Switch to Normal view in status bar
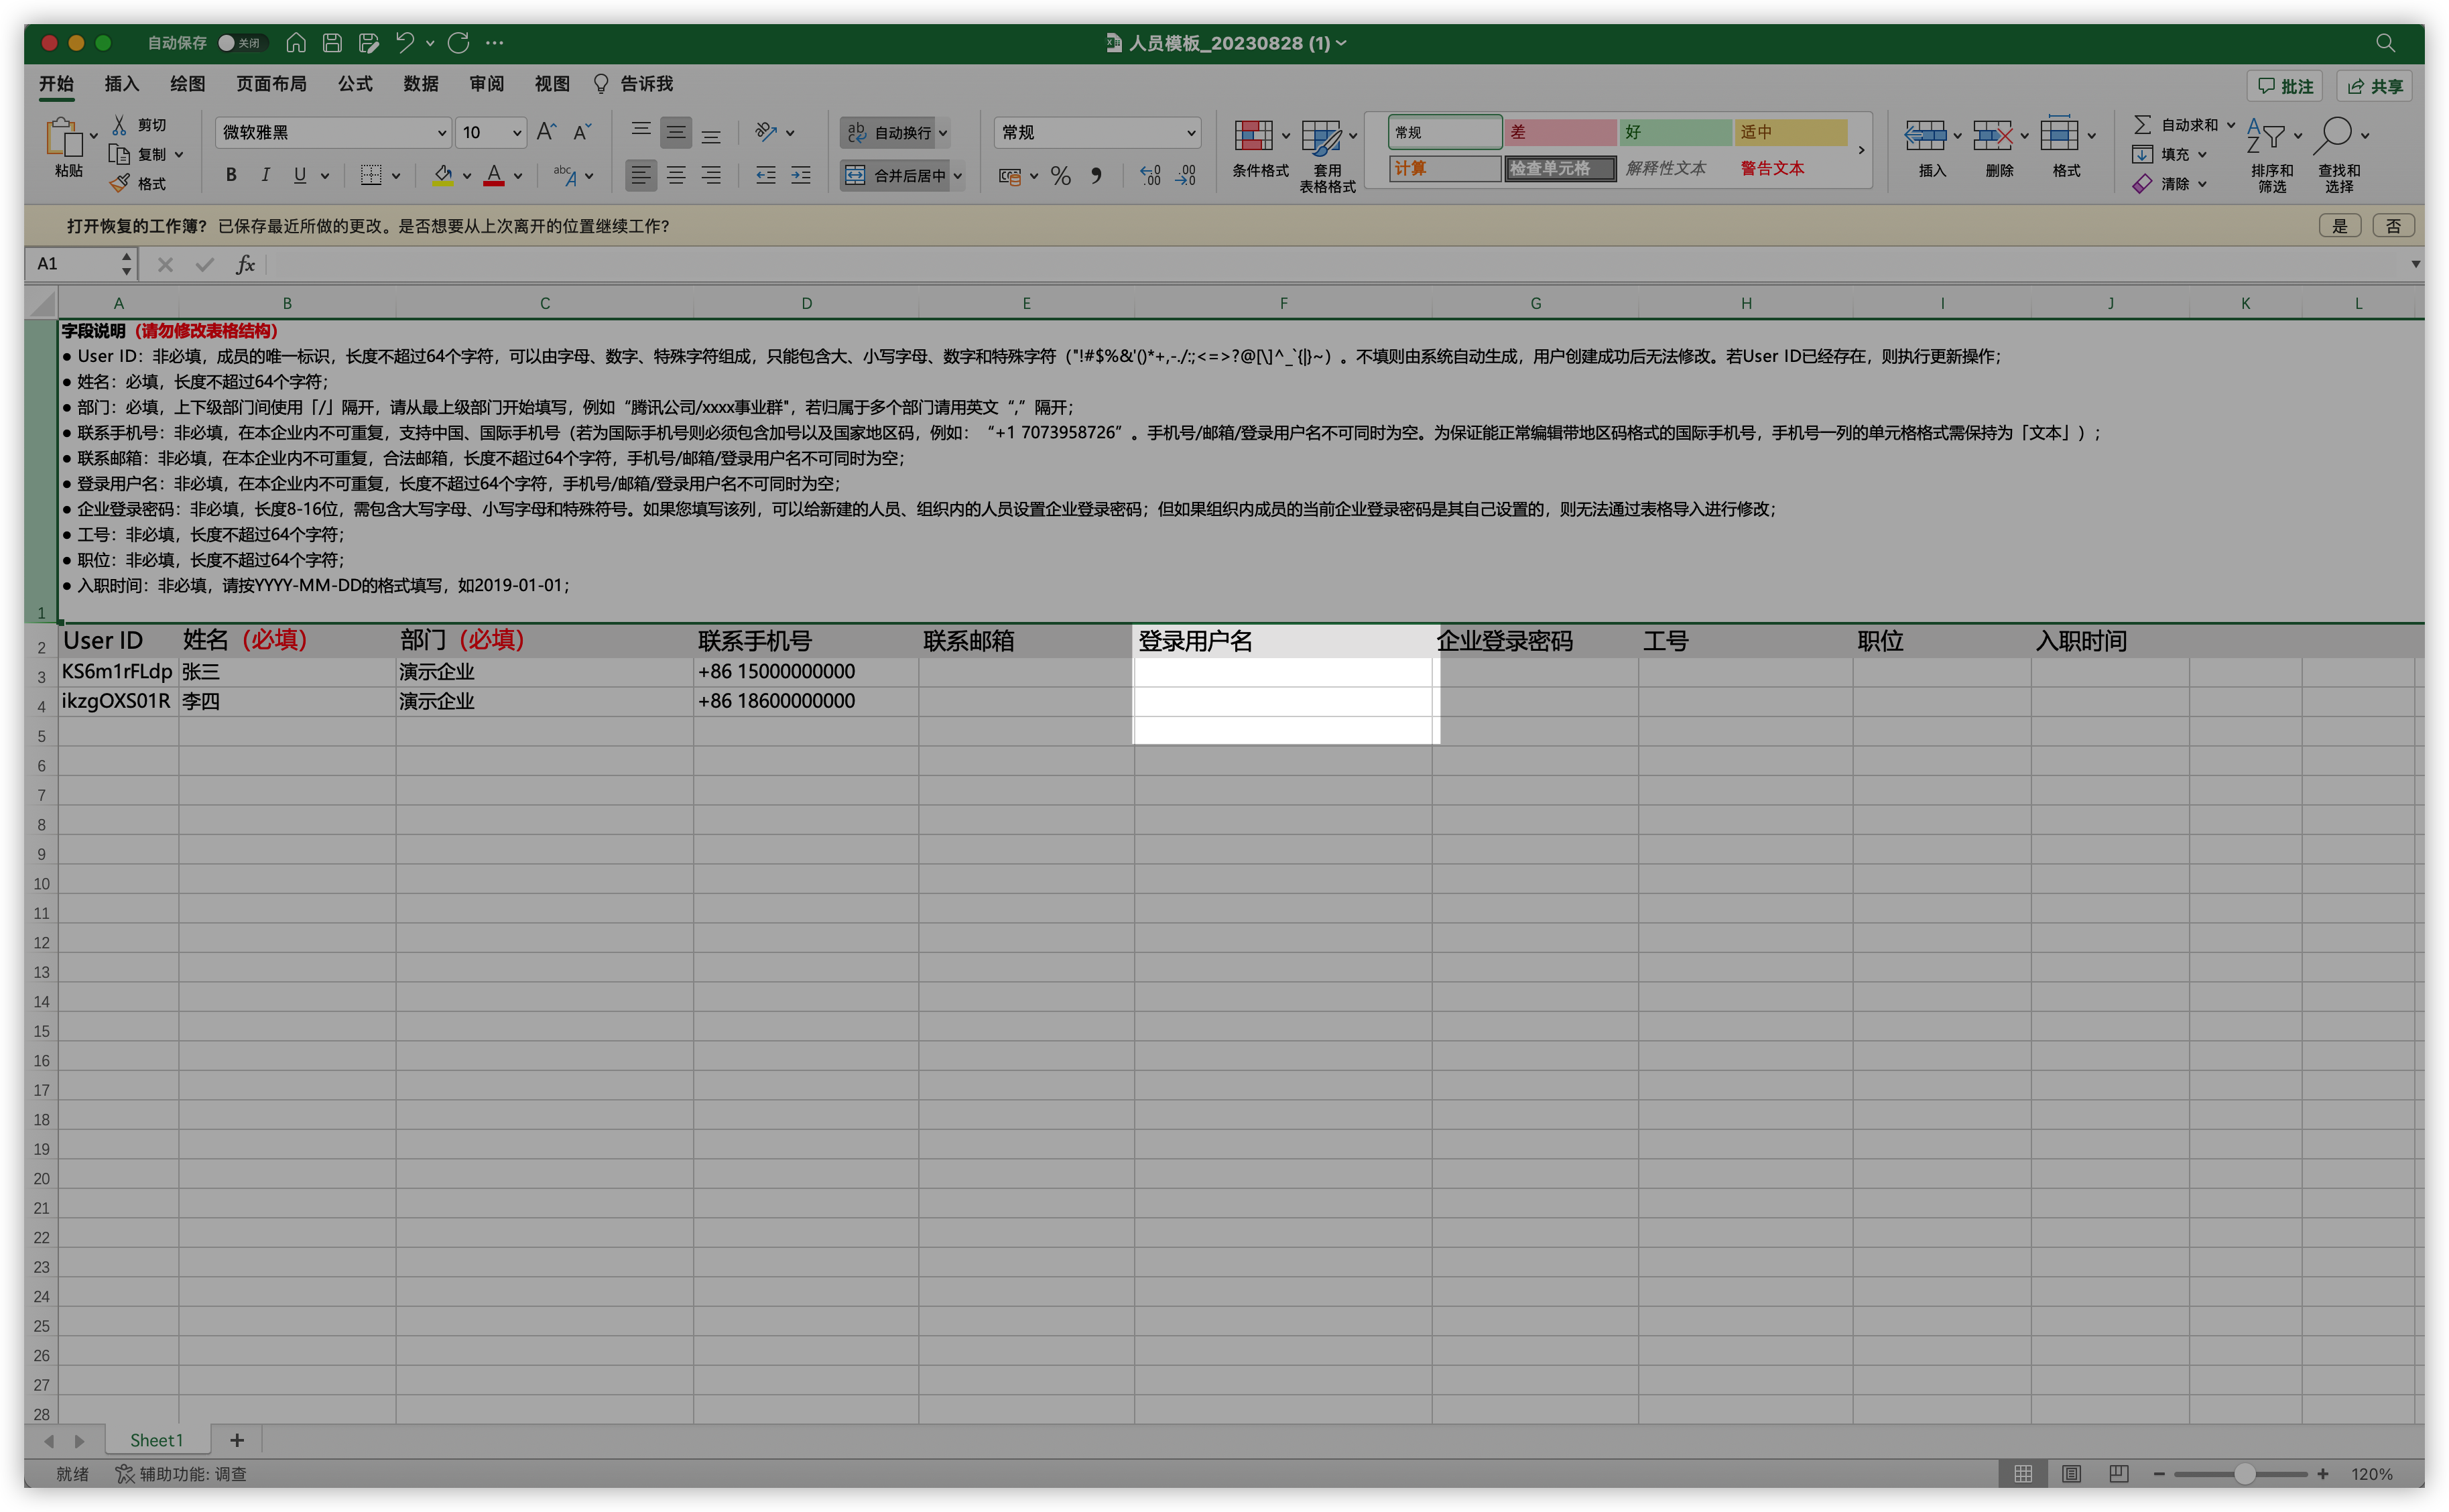The image size is (2449, 1512). (x=2023, y=1474)
